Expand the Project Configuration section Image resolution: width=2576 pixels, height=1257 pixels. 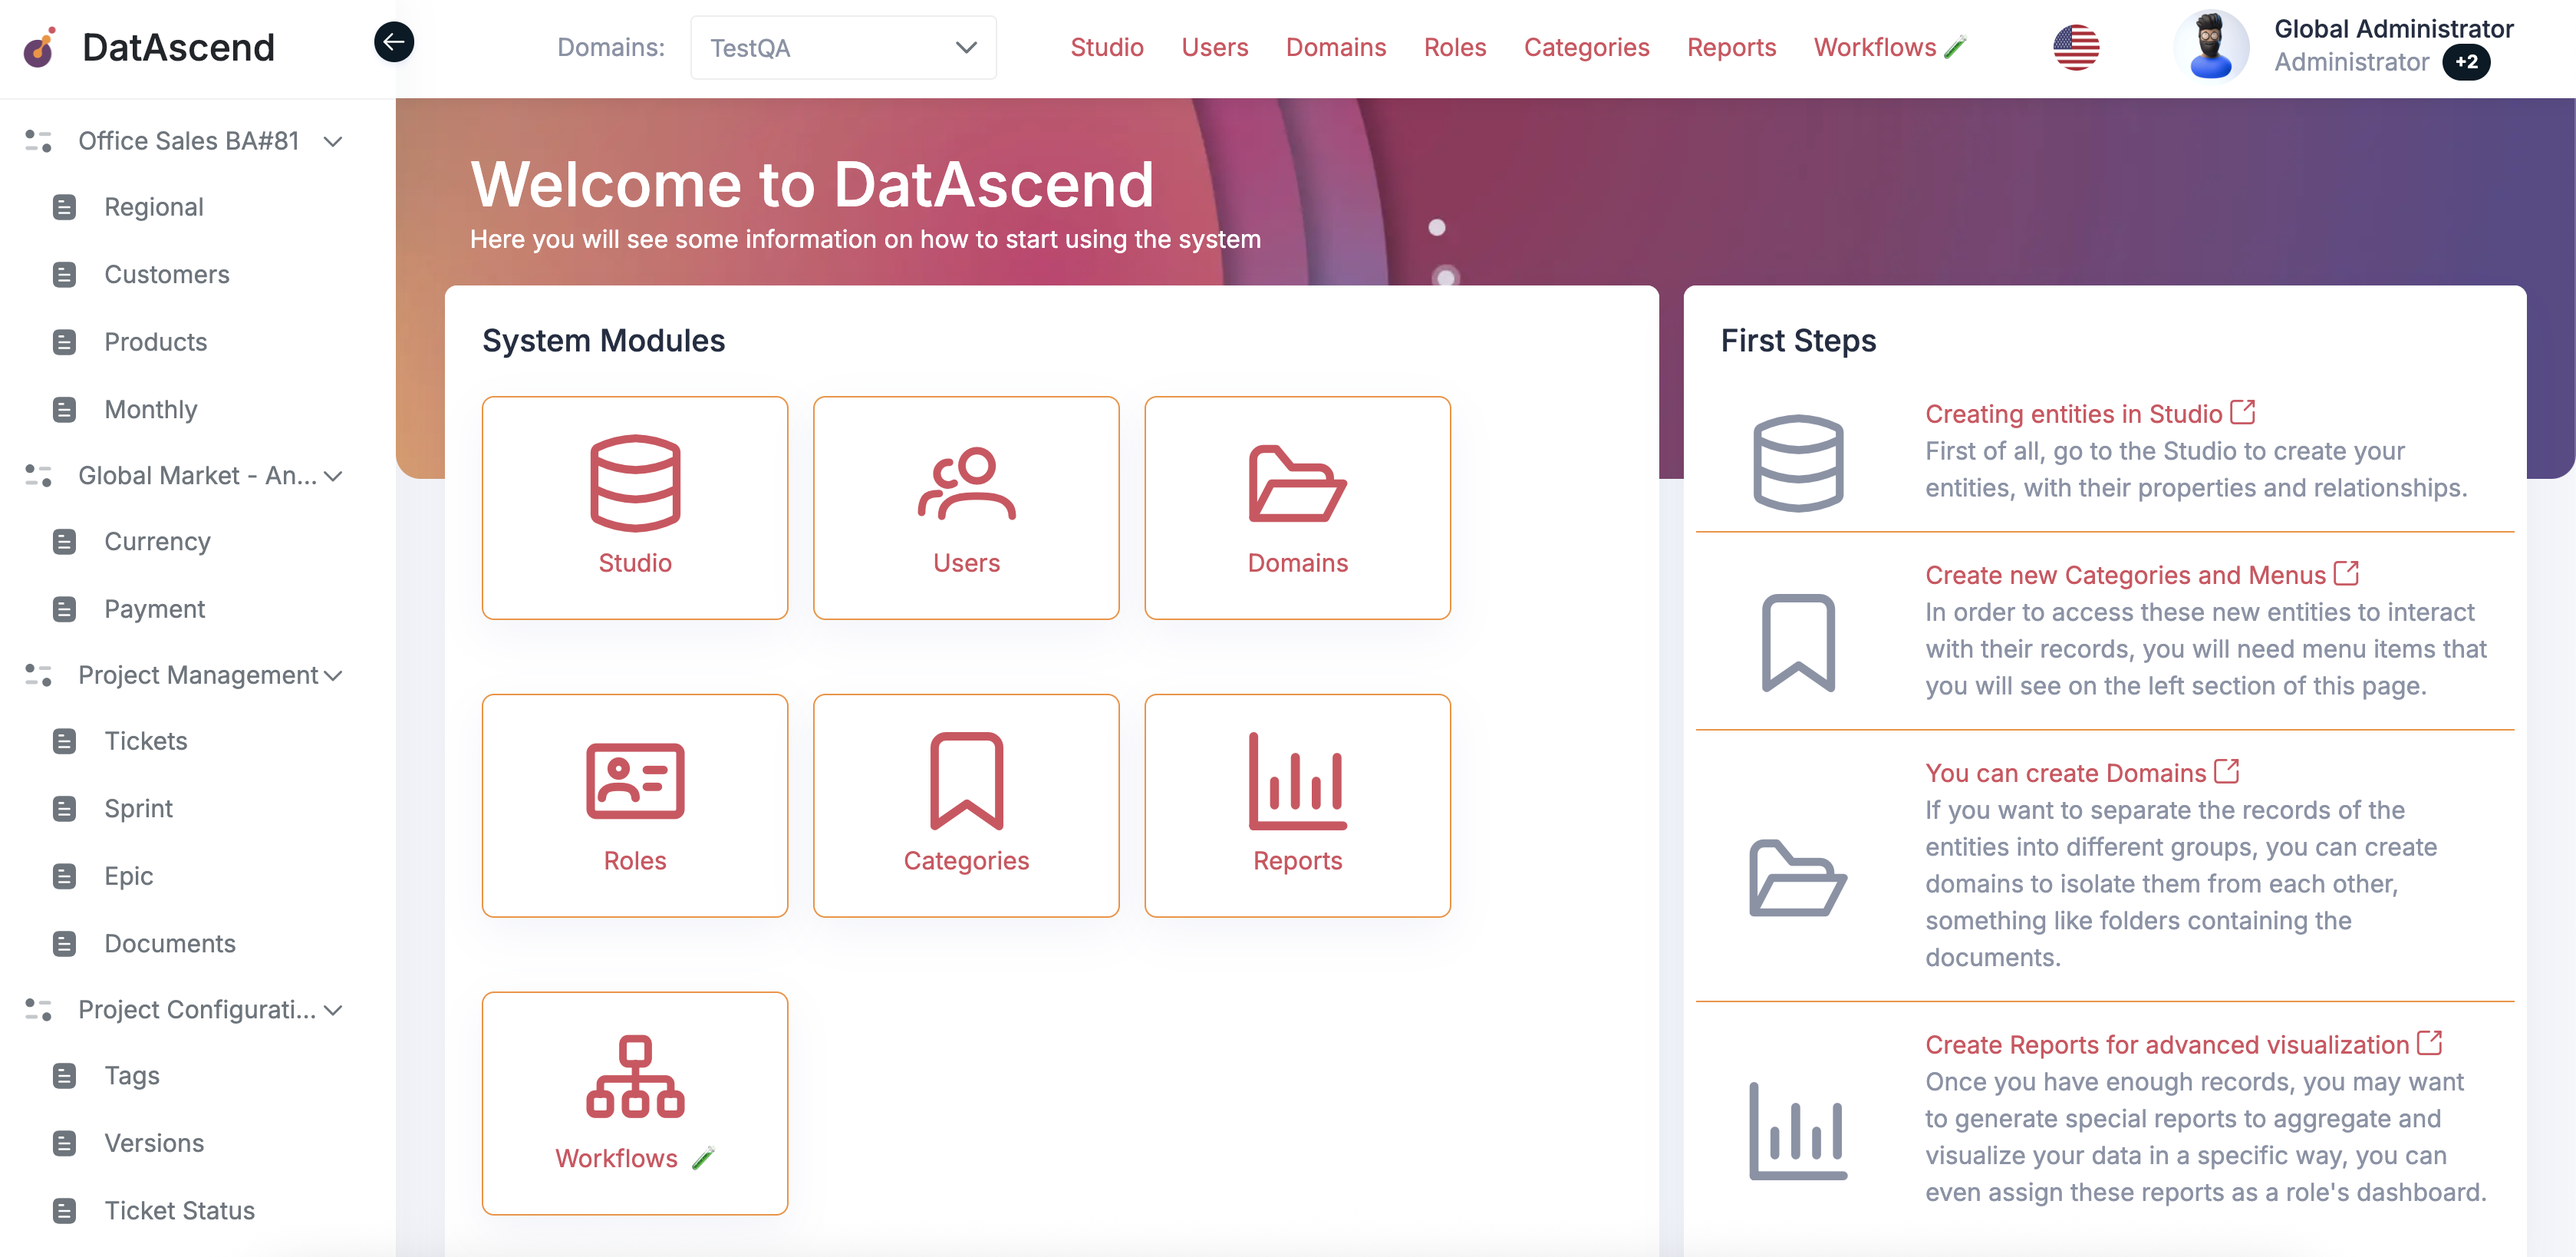(333, 1009)
